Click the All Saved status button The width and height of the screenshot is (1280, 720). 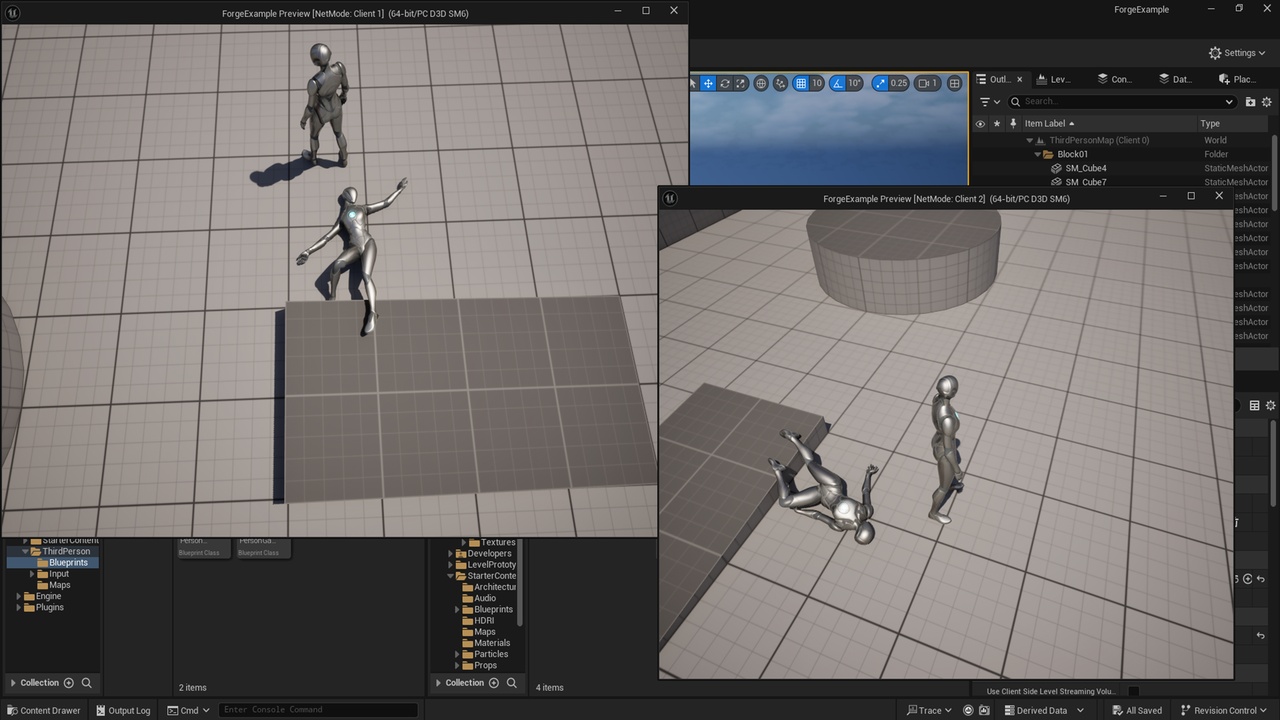click(1135, 710)
